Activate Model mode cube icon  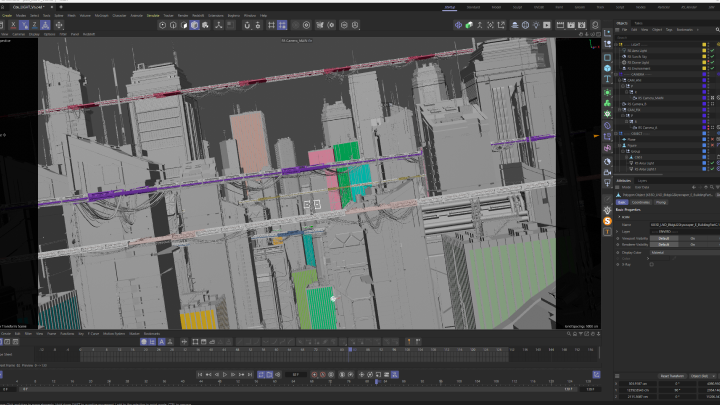(x=195, y=25)
